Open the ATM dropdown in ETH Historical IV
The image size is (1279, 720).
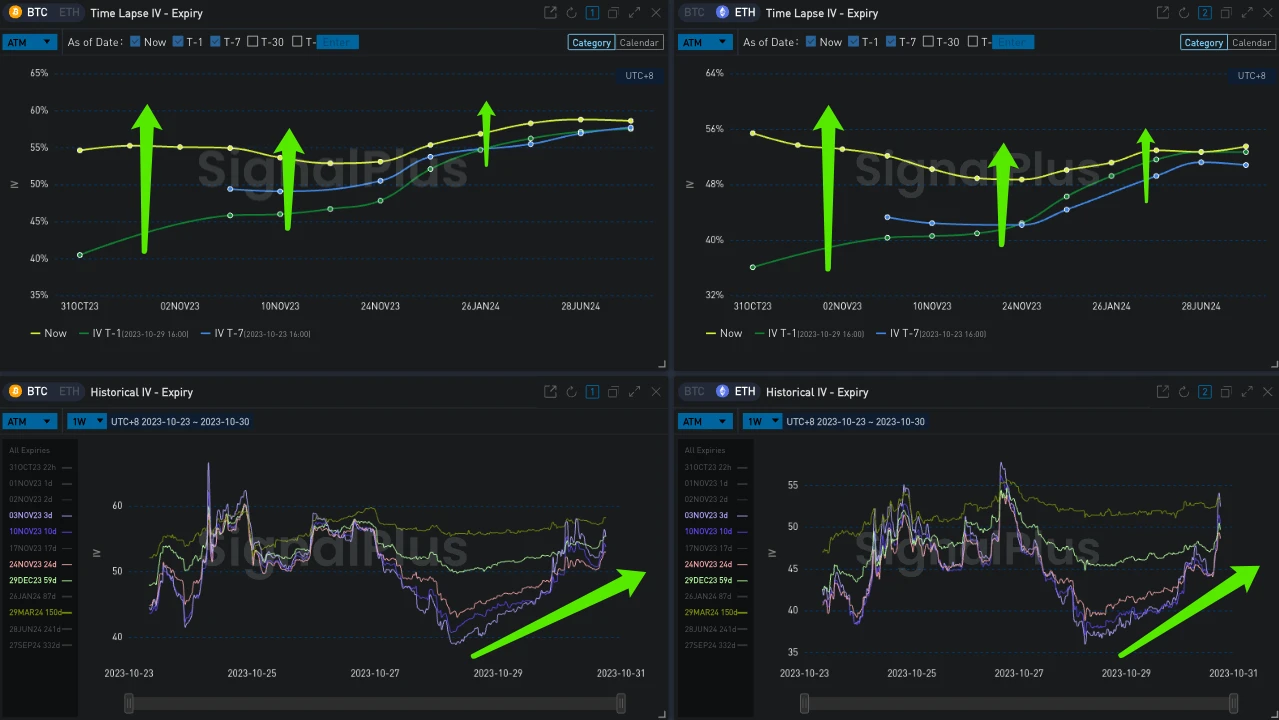[705, 421]
